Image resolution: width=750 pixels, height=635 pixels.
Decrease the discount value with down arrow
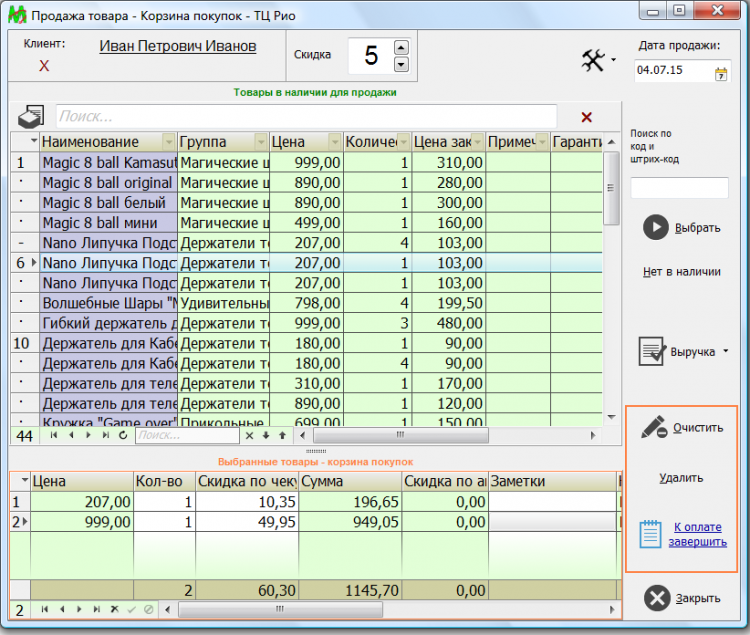401,64
